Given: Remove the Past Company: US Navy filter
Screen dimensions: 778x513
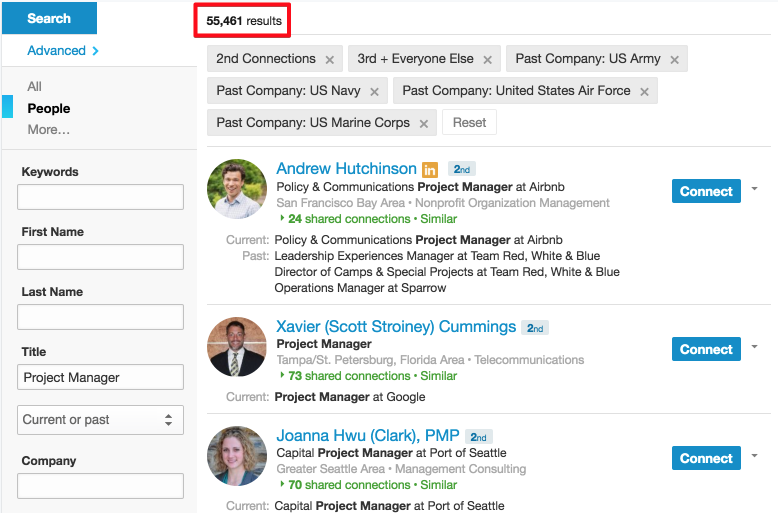Looking at the screenshot, I should pyautogui.click(x=374, y=92).
